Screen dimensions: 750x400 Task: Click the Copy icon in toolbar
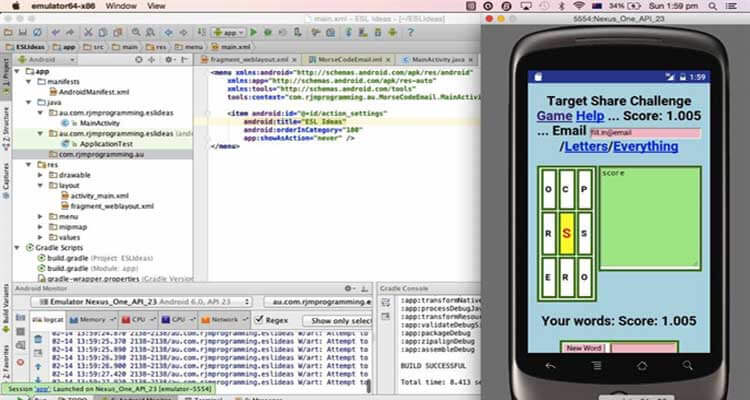[x=102, y=33]
